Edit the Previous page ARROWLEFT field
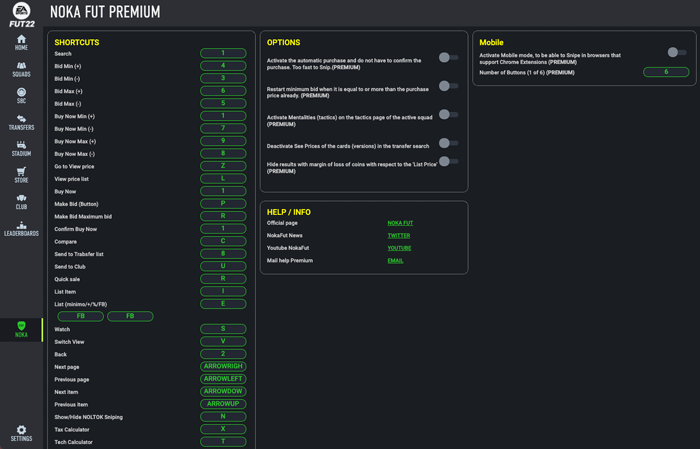 click(223, 378)
